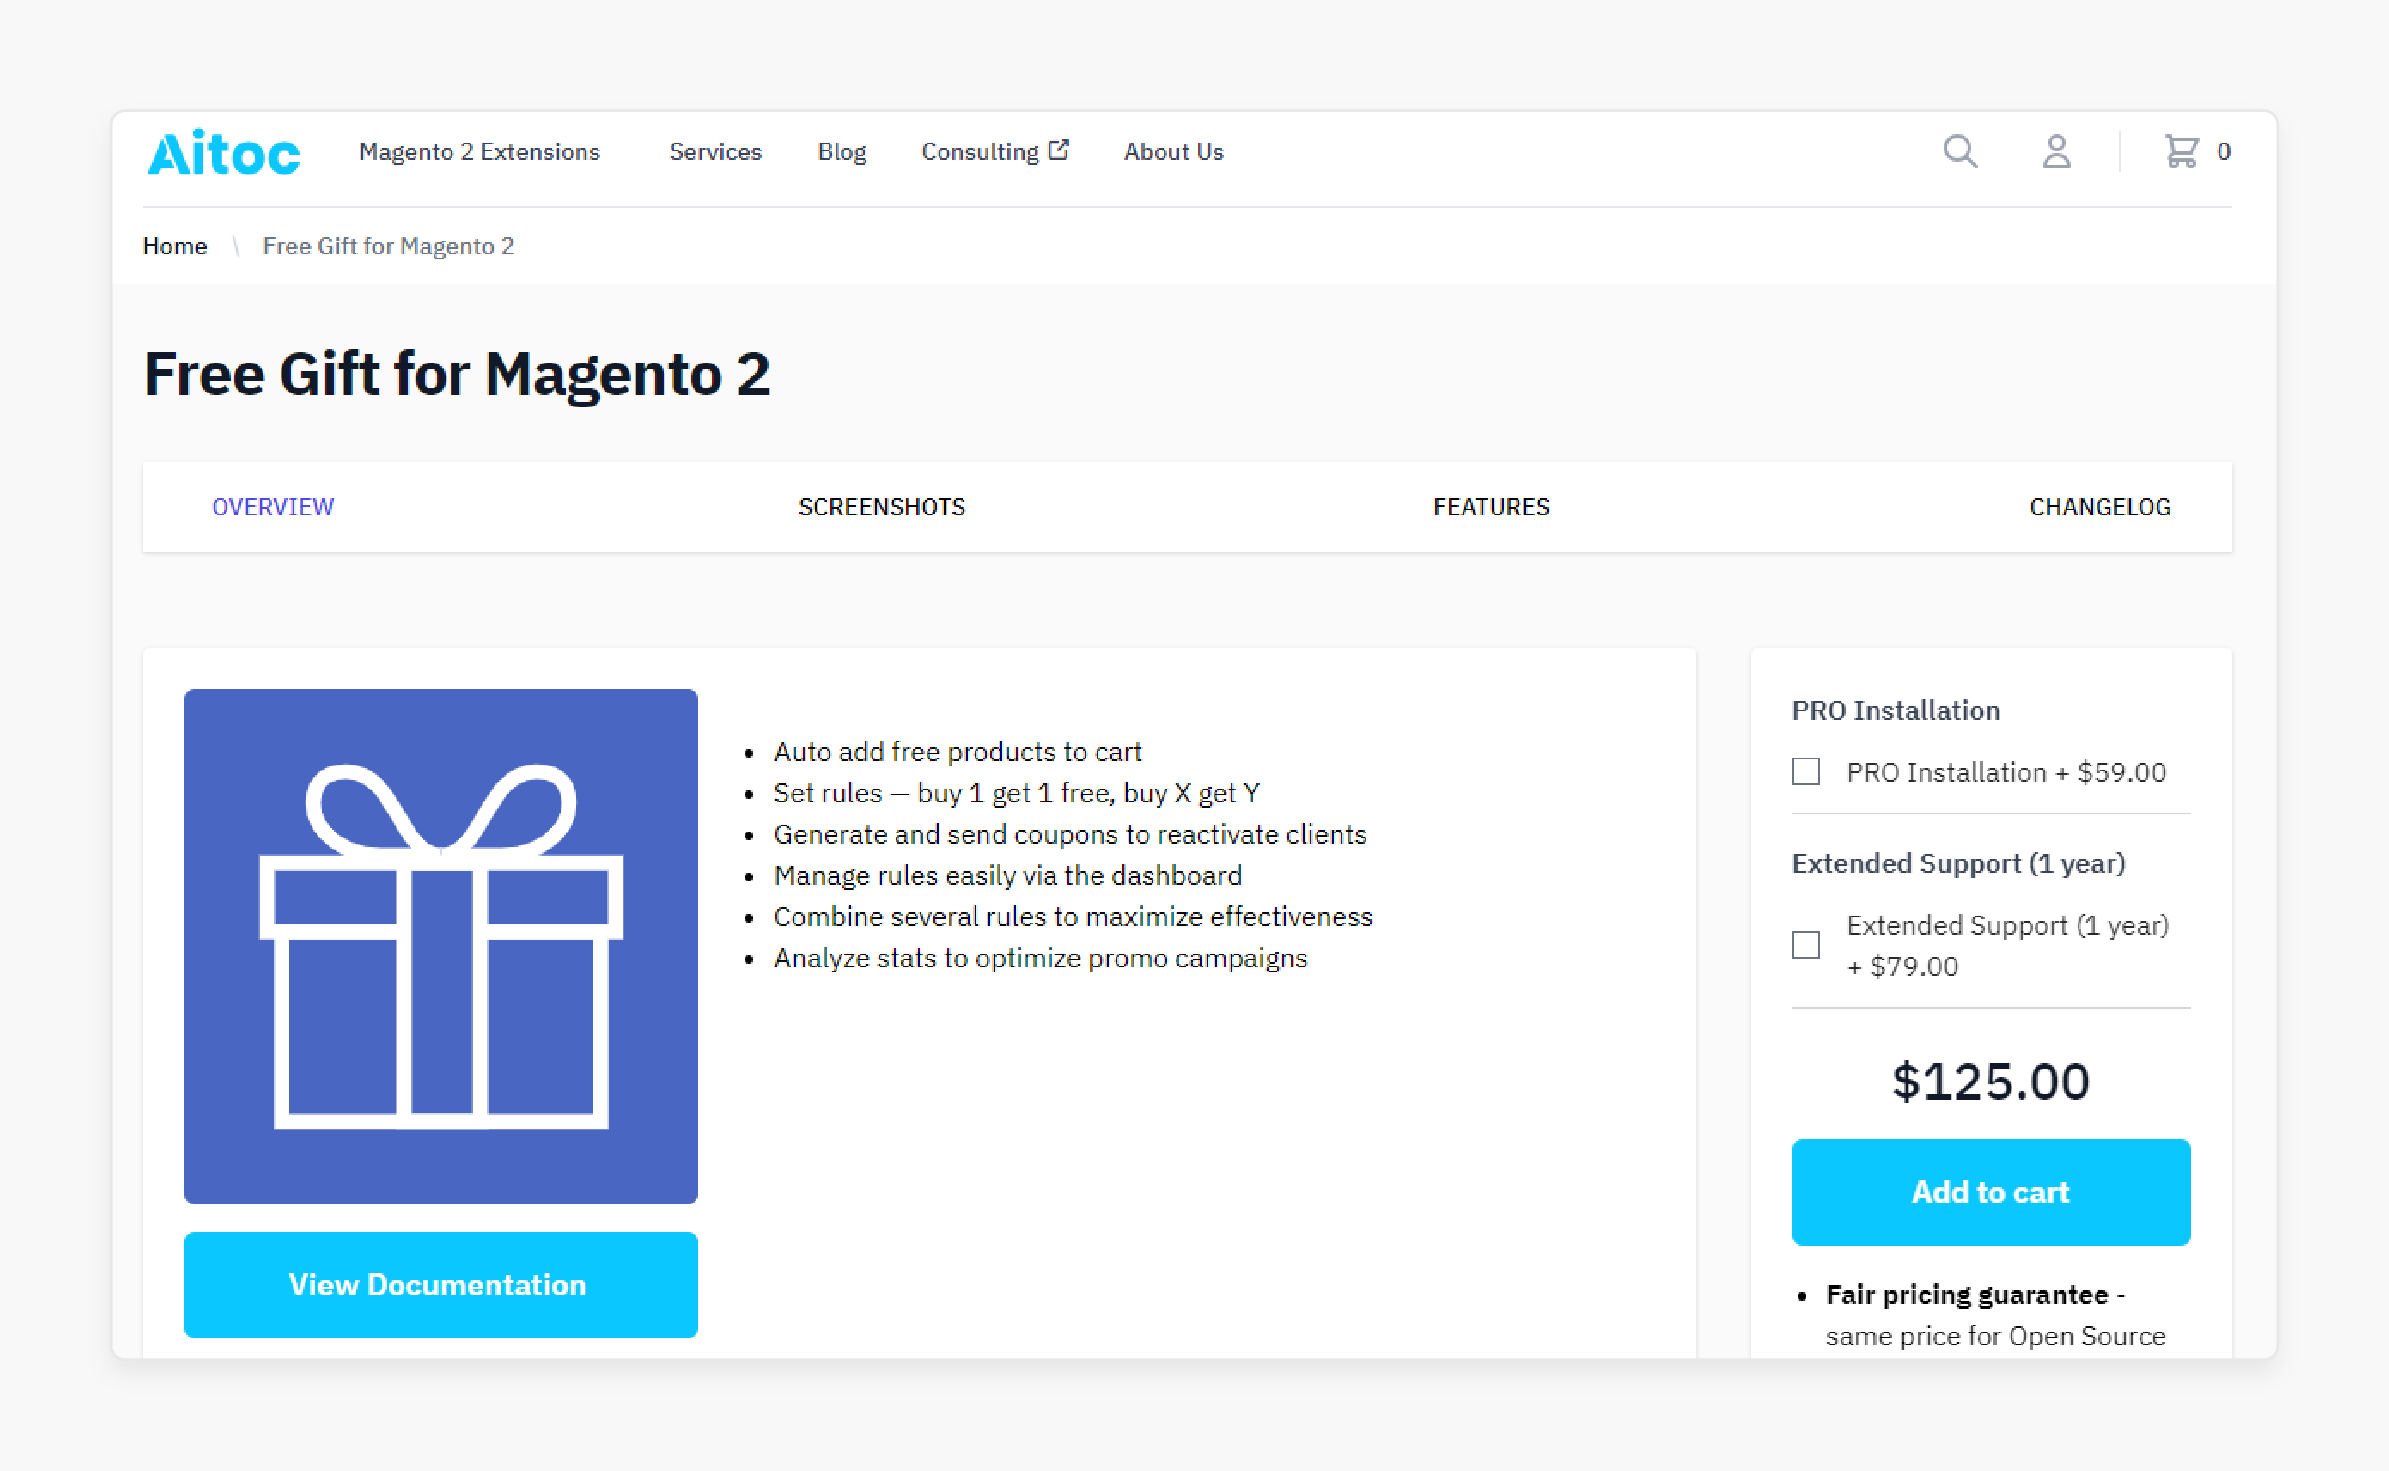2389x1471 pixels.
Task: Switch to the FEATURES tab
Action: click(1490, 507)
